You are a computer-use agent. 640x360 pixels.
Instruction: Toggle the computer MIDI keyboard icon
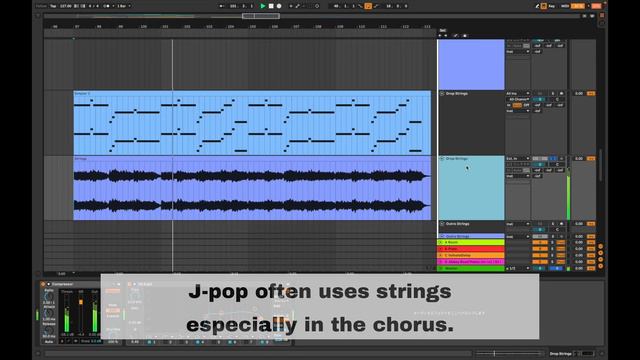point(544,6)
